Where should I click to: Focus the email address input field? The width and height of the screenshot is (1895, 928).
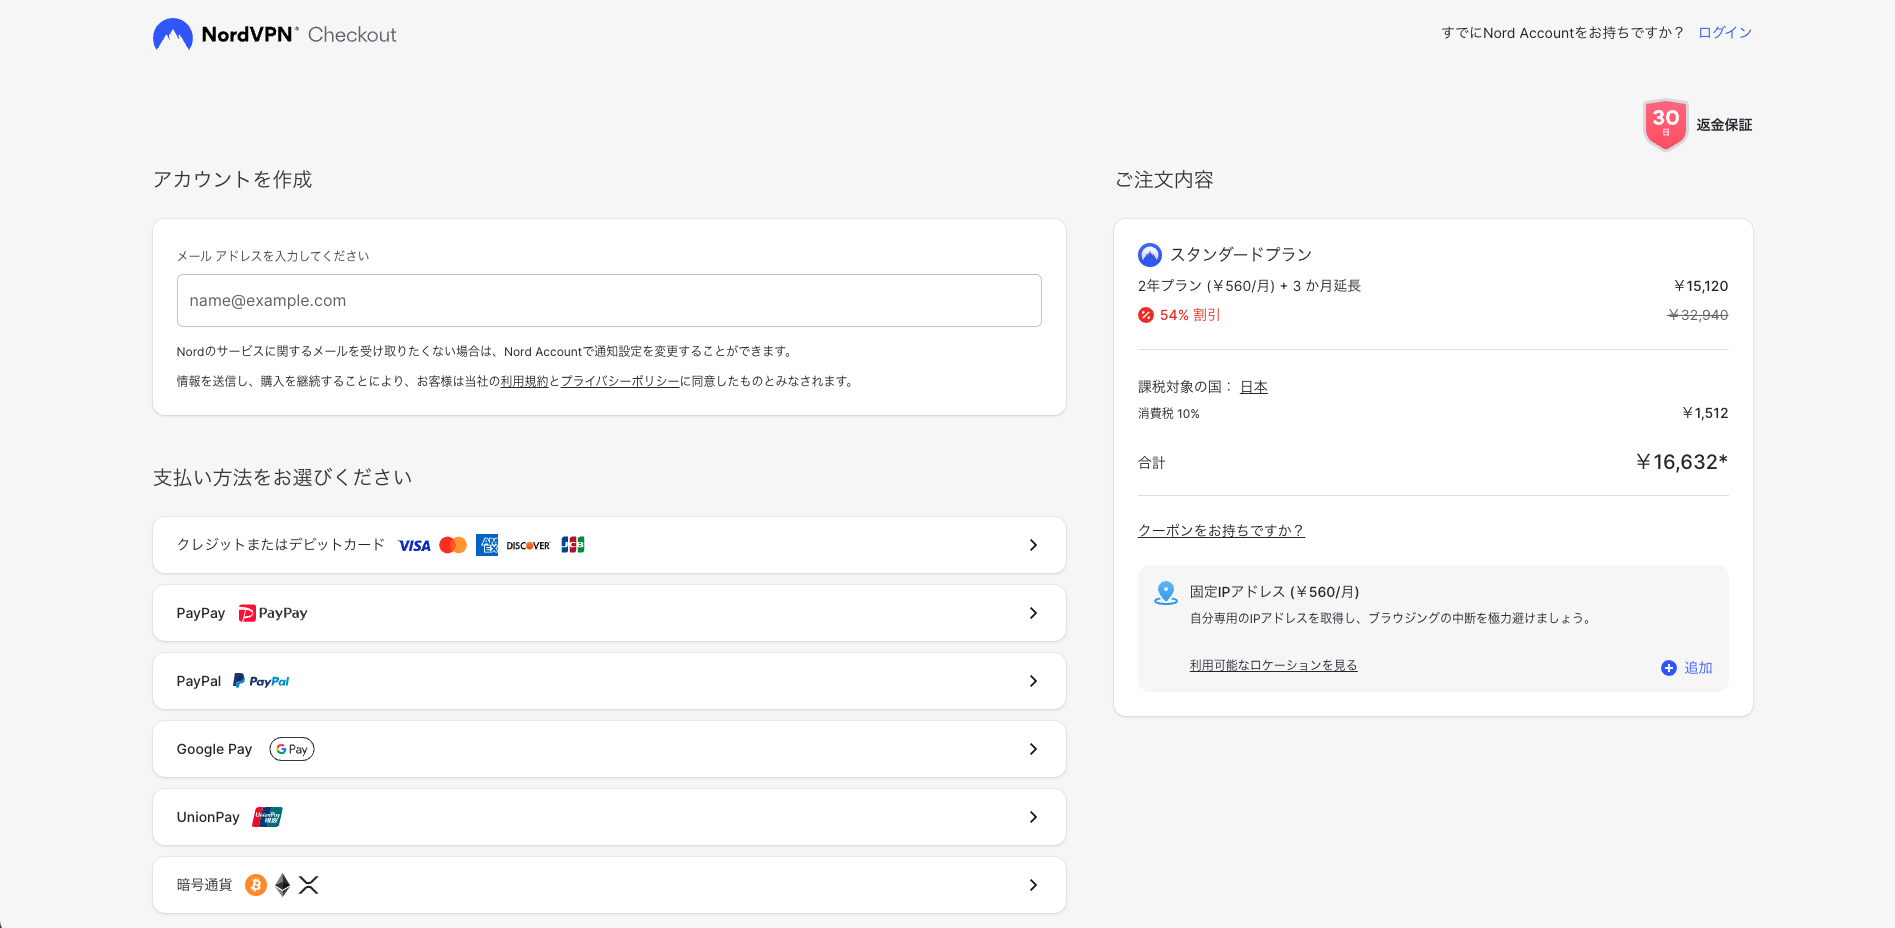(609, 300)
